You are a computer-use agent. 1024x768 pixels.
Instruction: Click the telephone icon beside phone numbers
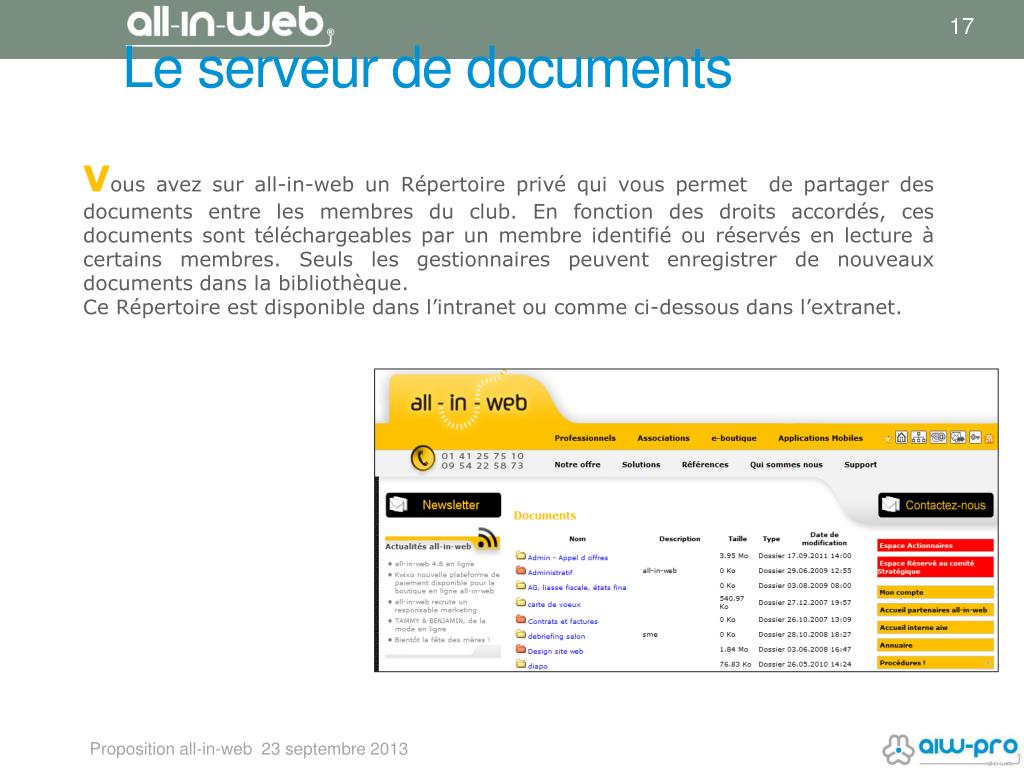pos(423,458)
